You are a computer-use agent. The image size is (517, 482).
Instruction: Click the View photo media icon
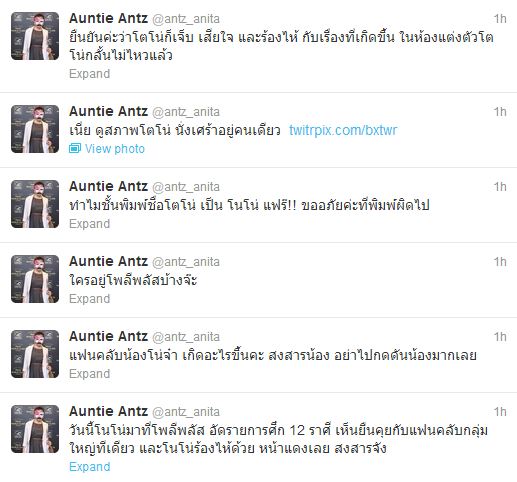click(x=75, y=148)
